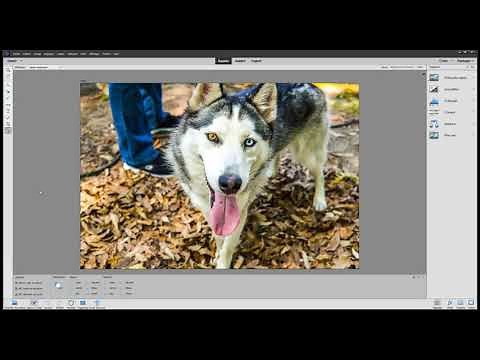Select the Red Eye Removal tool
Screen dimensions: 480x360
[x=8, y=92]
